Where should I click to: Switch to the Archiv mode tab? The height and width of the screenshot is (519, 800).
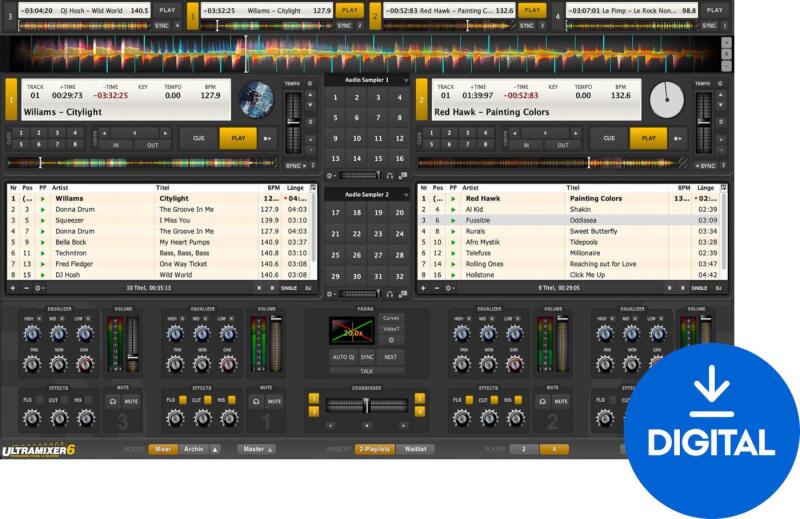tap(194, 449)
